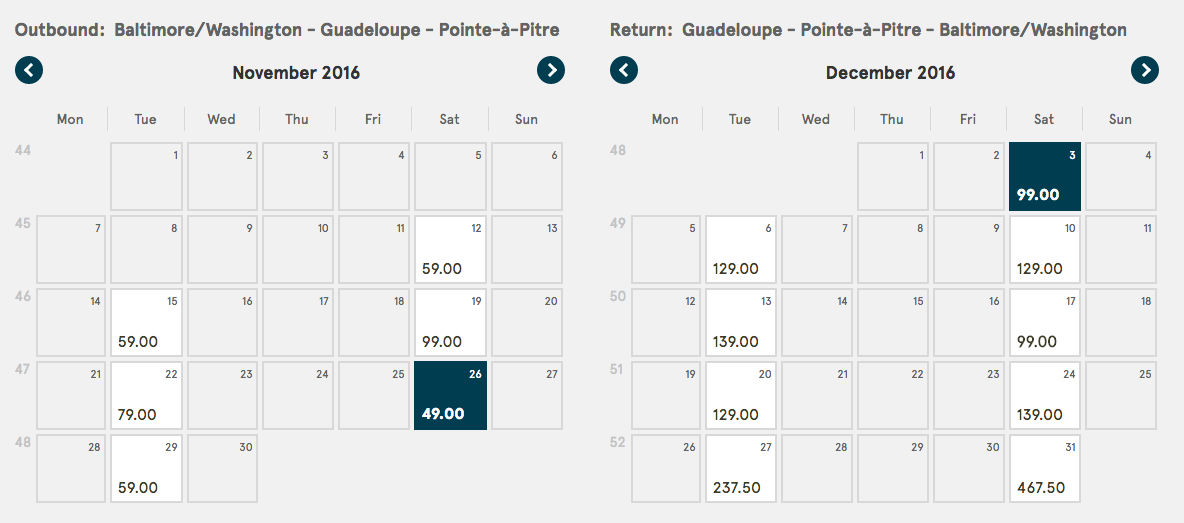Click selected November 26 fare 49.00

coord(450,395)
